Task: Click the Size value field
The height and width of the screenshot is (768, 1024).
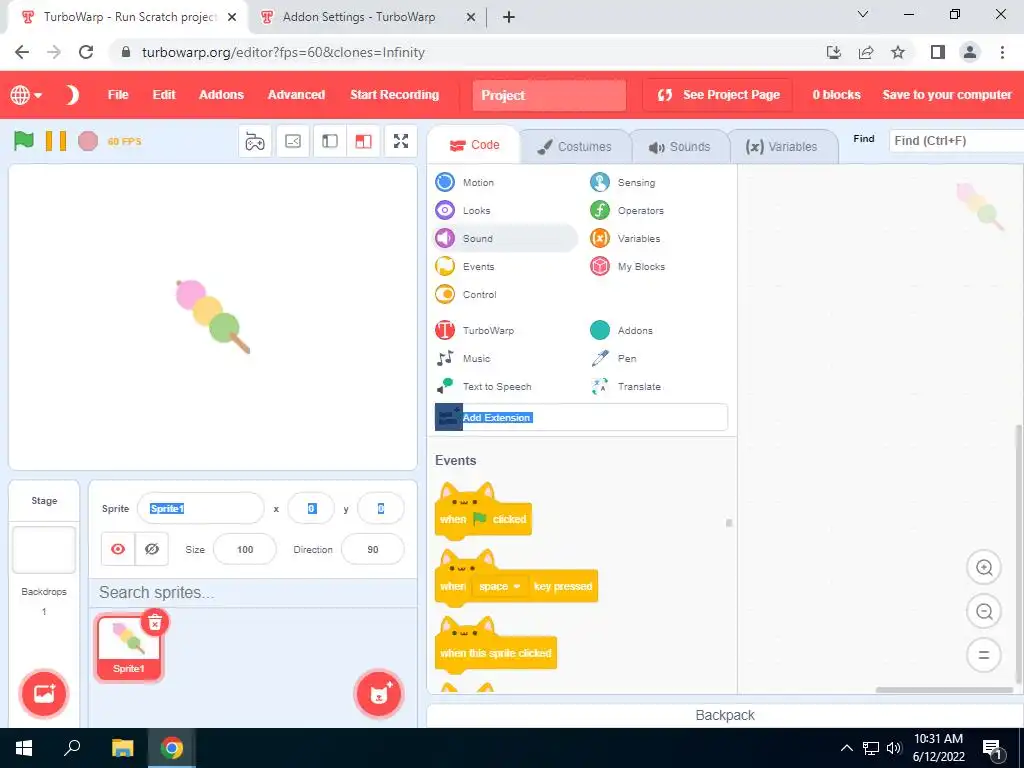Action: (245, 550)
